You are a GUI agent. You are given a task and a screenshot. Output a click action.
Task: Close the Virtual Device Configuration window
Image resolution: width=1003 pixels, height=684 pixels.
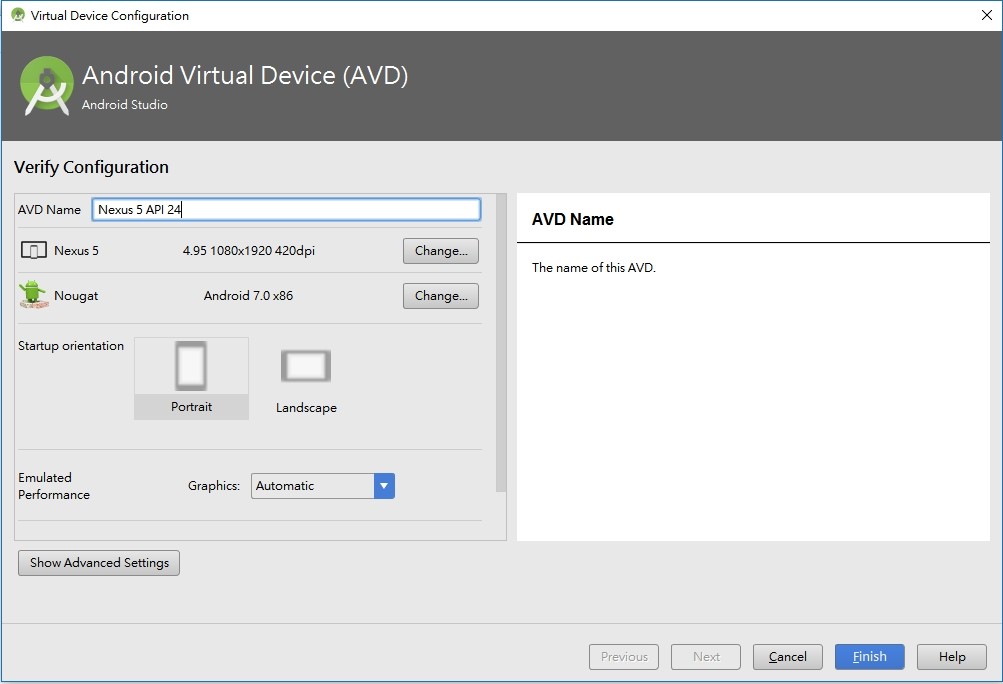point(987,15)
